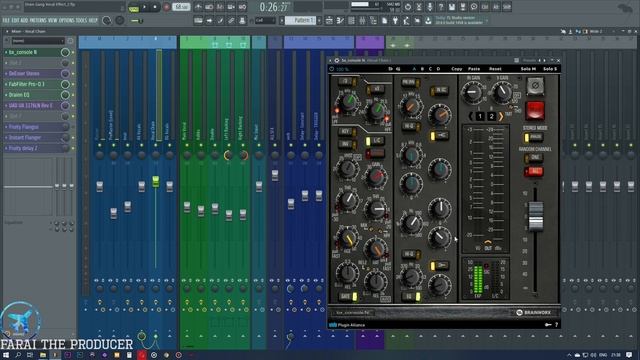Click the bx_console power bypass icon
640x360 pixels.
[332, 69]
